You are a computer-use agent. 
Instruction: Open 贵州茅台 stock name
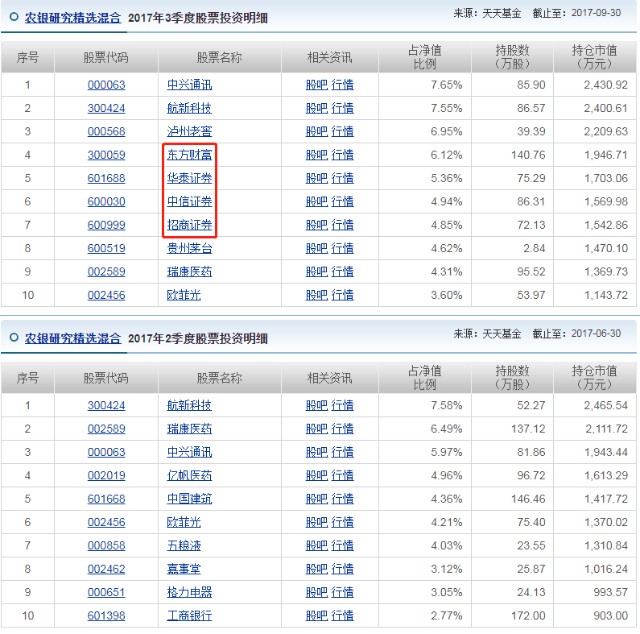pyautogui.click(x=189, y=248)
